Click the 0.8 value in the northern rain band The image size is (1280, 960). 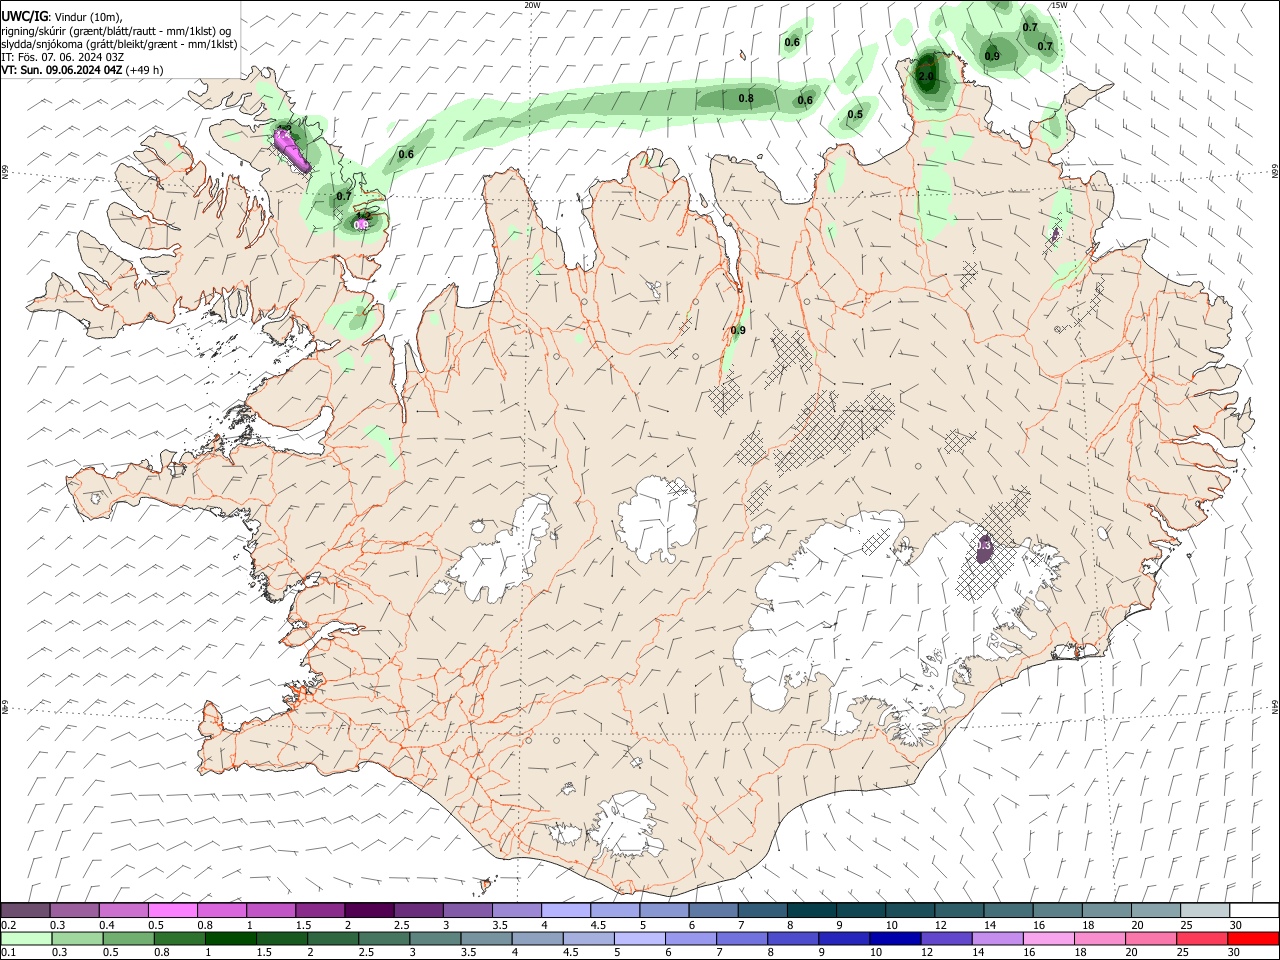[746, 98]
